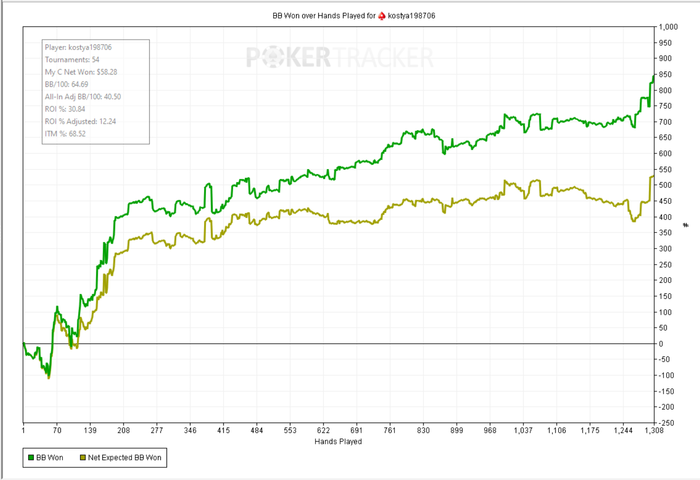The image size is (700, 480).
Task: Click the y-axis value 800
Action: coord(665,90)
